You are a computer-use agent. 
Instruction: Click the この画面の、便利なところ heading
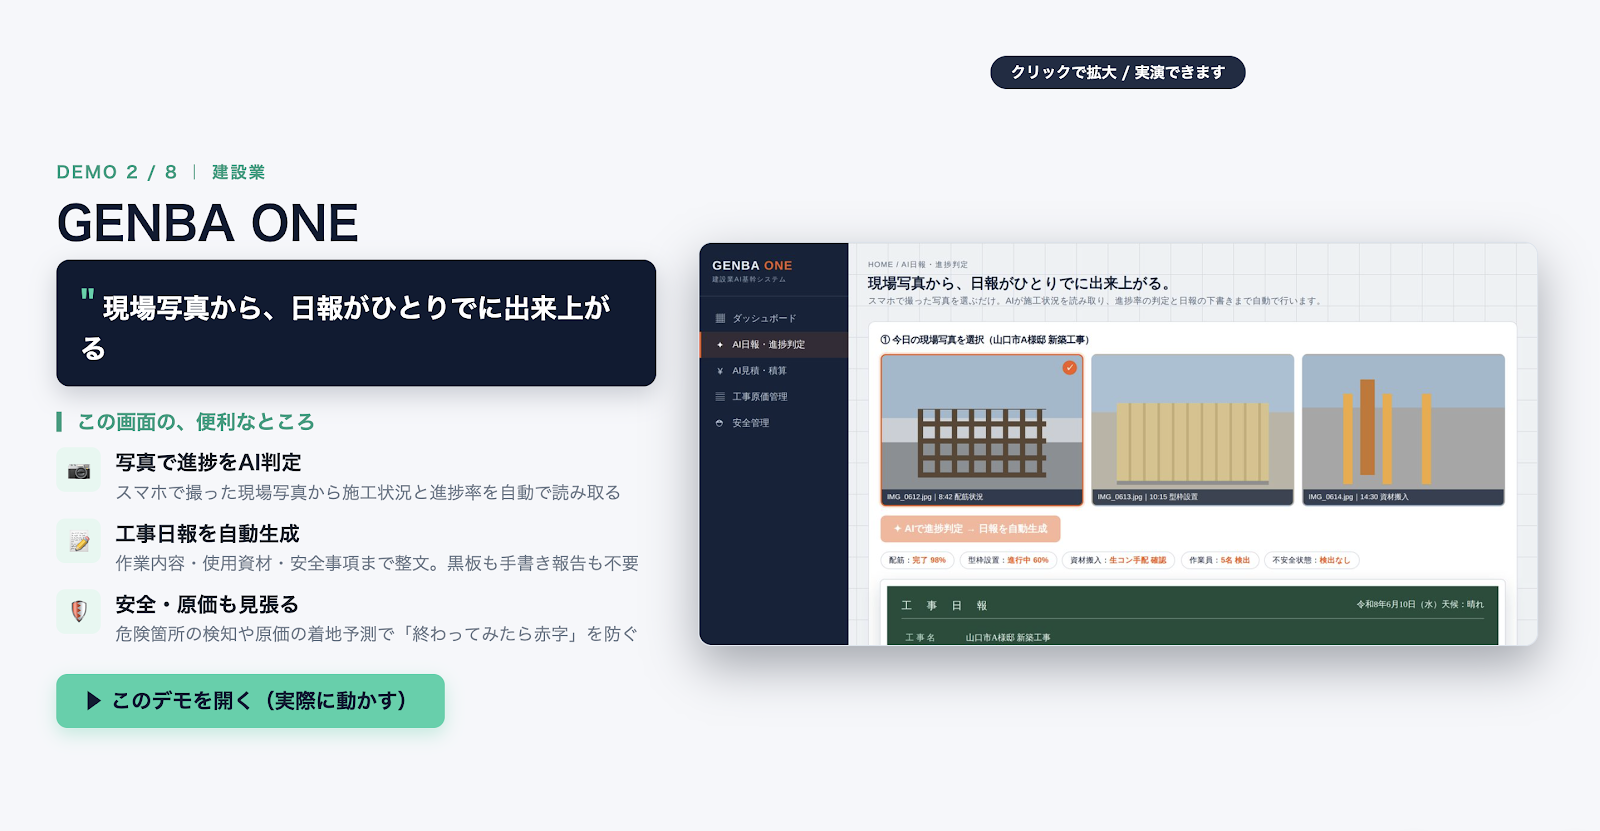(196, 422)
